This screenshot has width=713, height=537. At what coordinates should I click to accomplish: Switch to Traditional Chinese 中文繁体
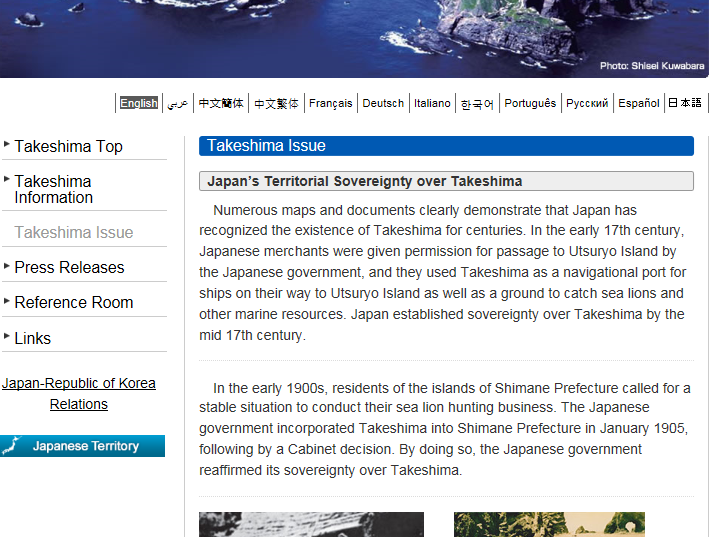pyautogui.click(x=276, y=103)
